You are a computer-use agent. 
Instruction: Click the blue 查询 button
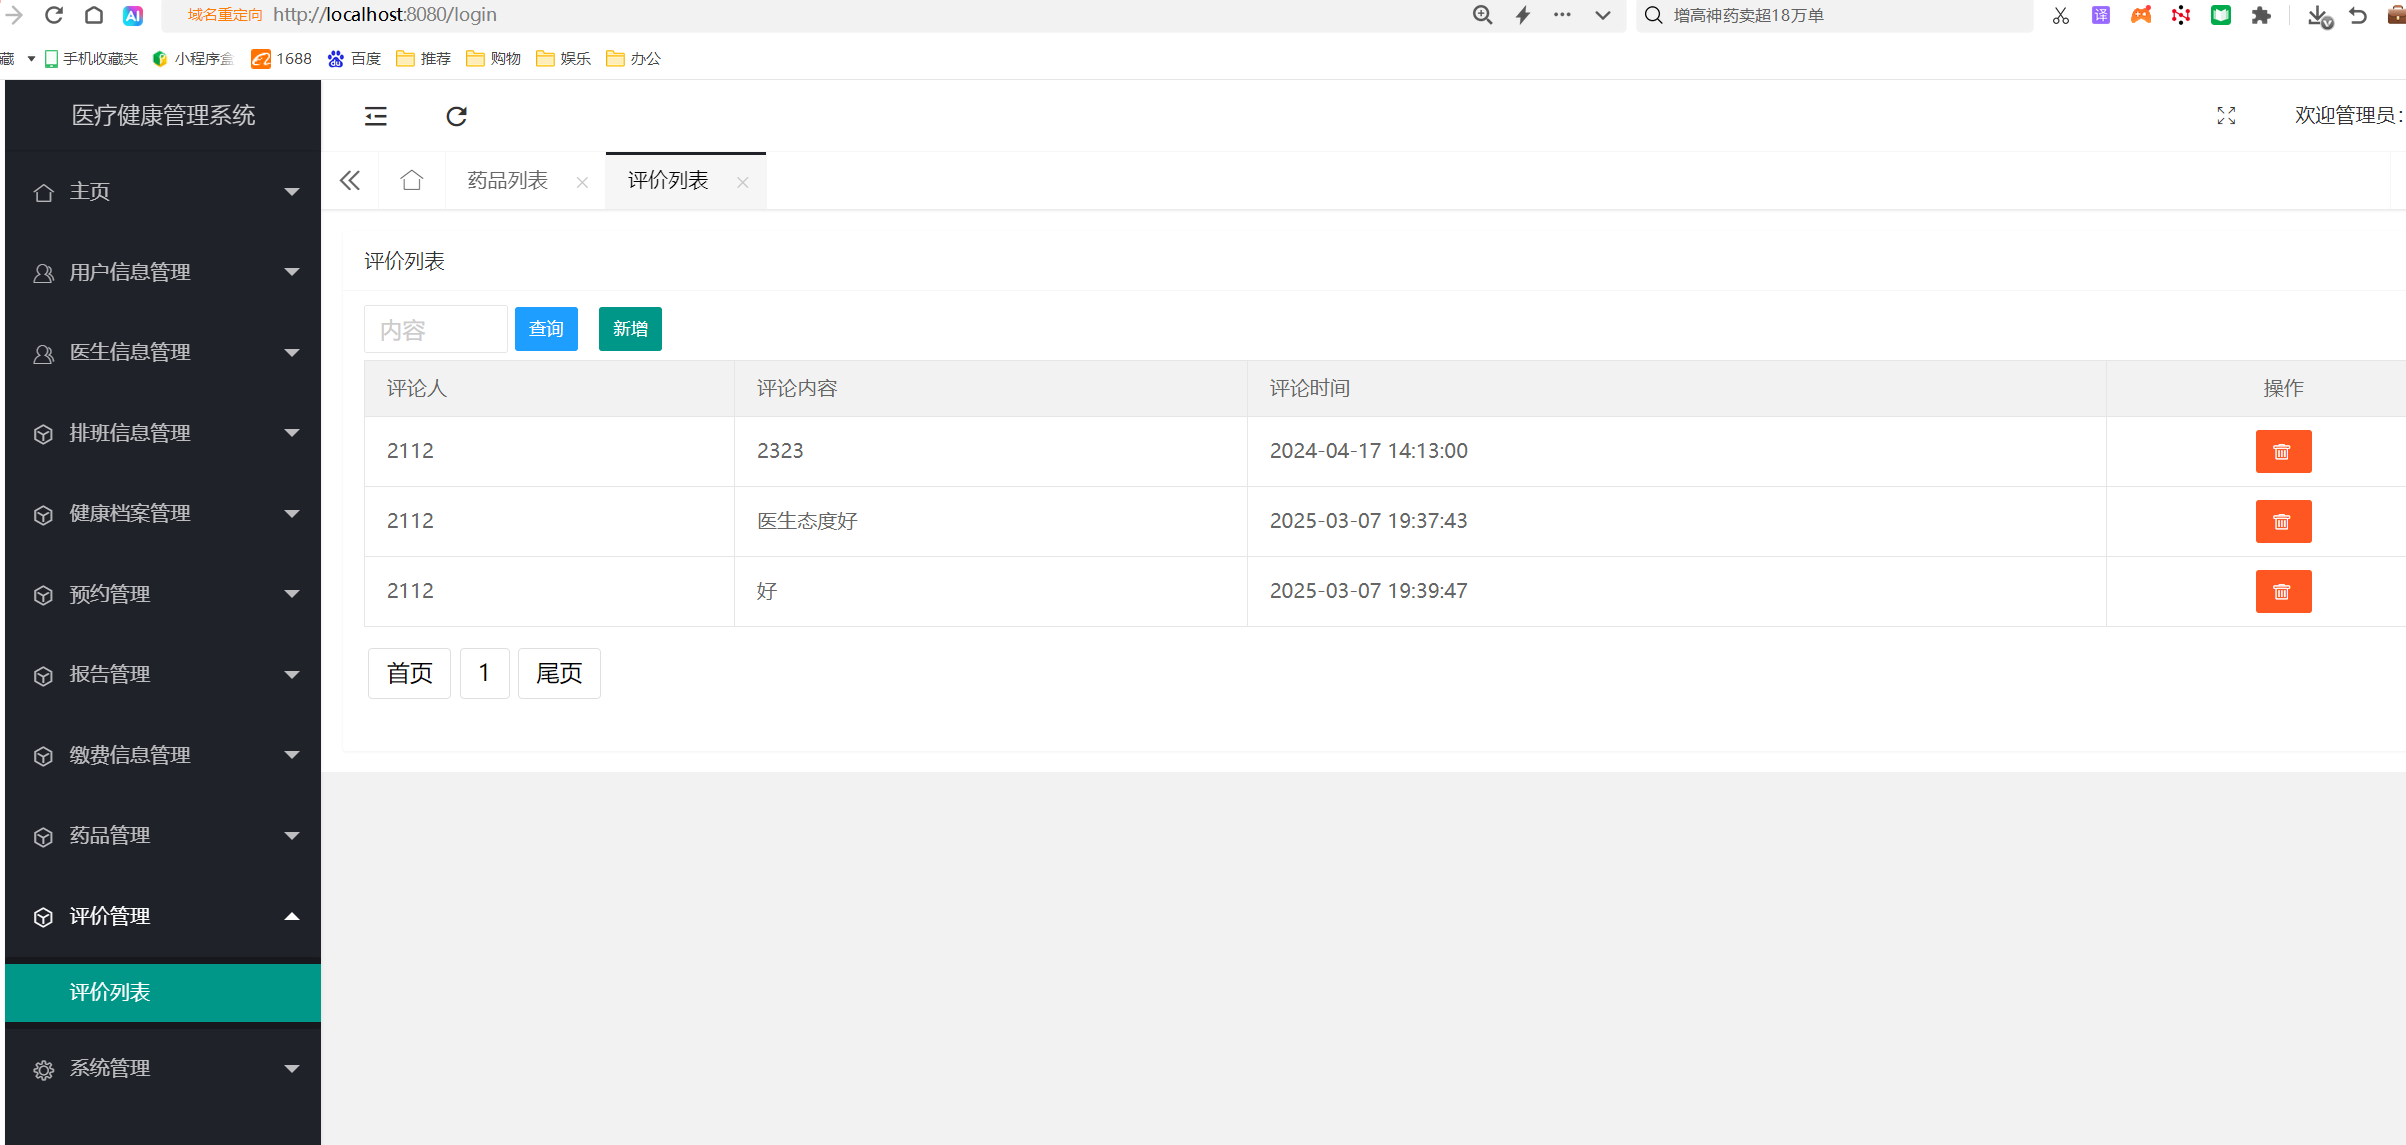click(546, 329)
